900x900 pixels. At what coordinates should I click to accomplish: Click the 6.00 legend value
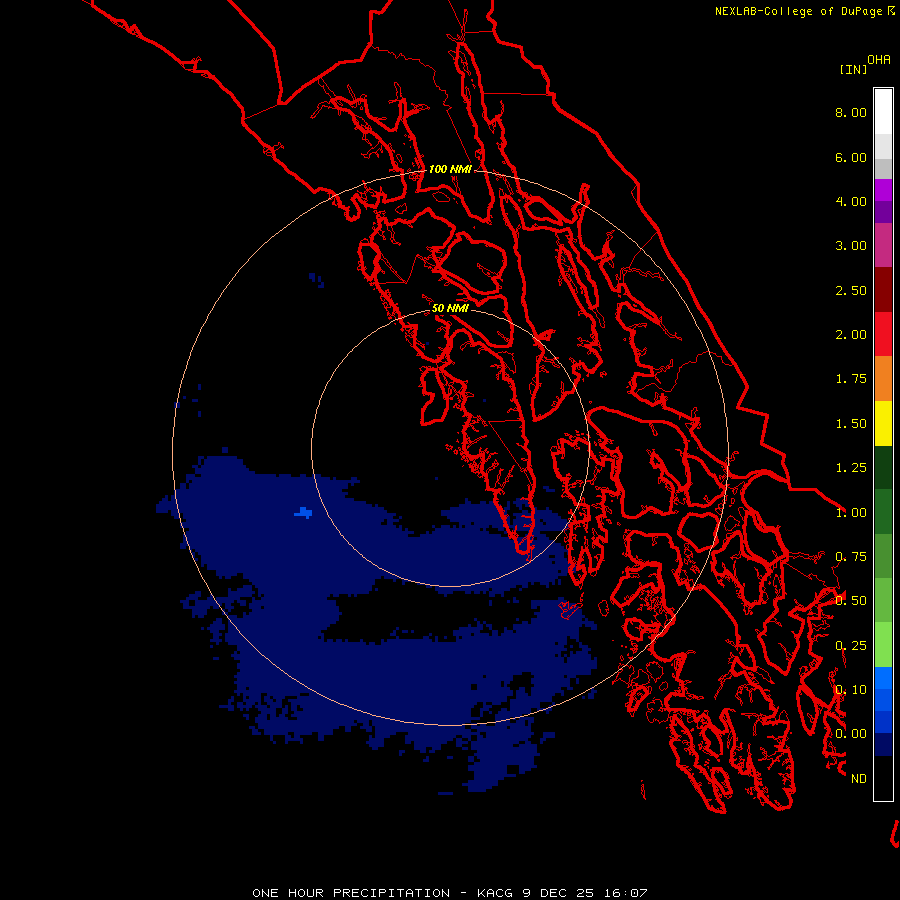click(x=851, y=157)
